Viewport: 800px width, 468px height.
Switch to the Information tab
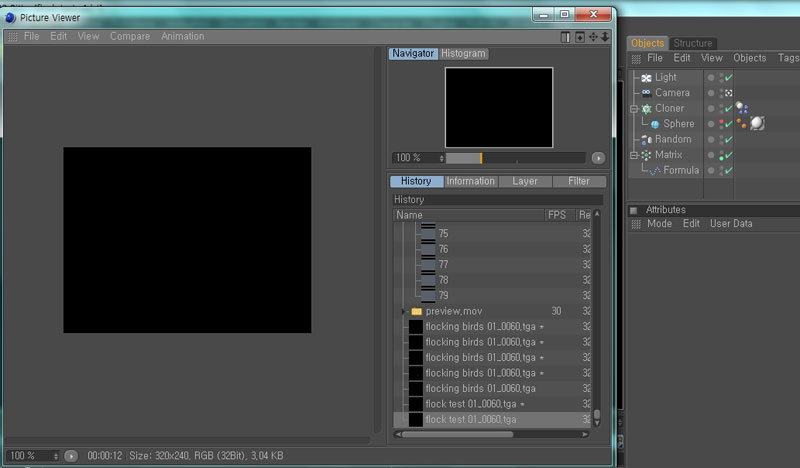tap(470, 181)
